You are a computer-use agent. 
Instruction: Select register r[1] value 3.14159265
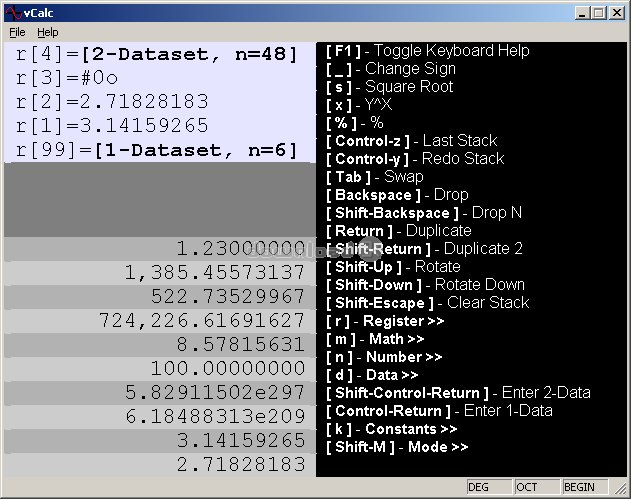(112, 126)
